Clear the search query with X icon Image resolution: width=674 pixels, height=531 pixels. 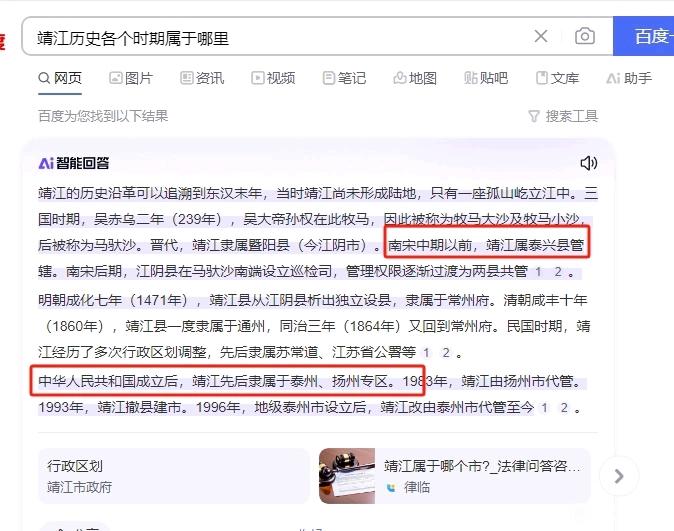click(541, 36)
